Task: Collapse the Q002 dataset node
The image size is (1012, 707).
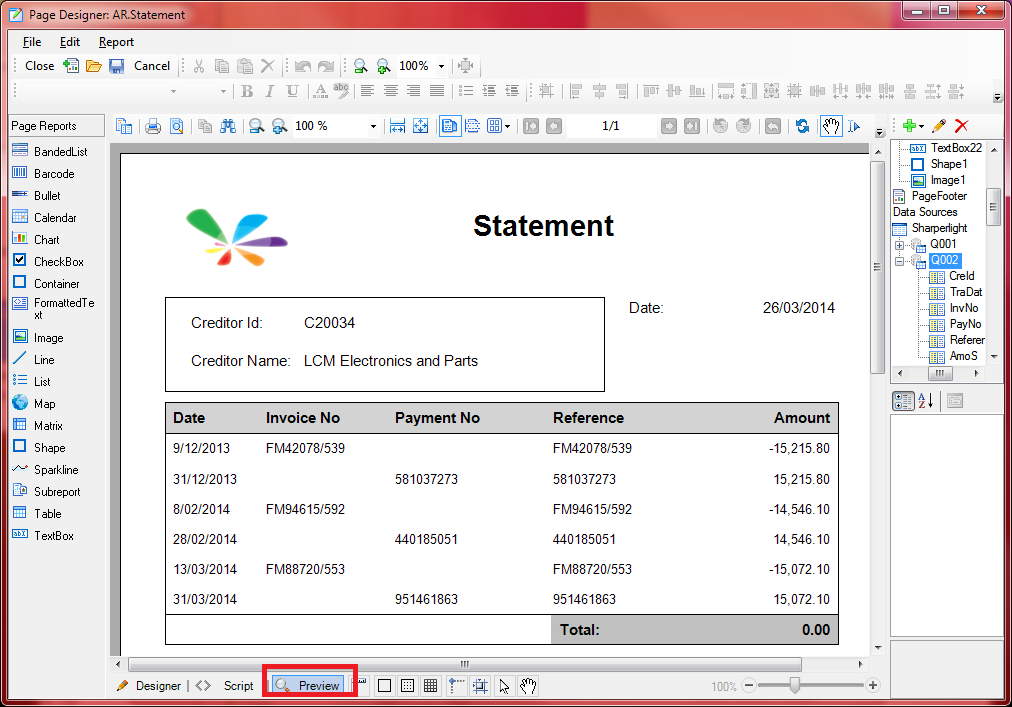Action: [x=899, y=261]
